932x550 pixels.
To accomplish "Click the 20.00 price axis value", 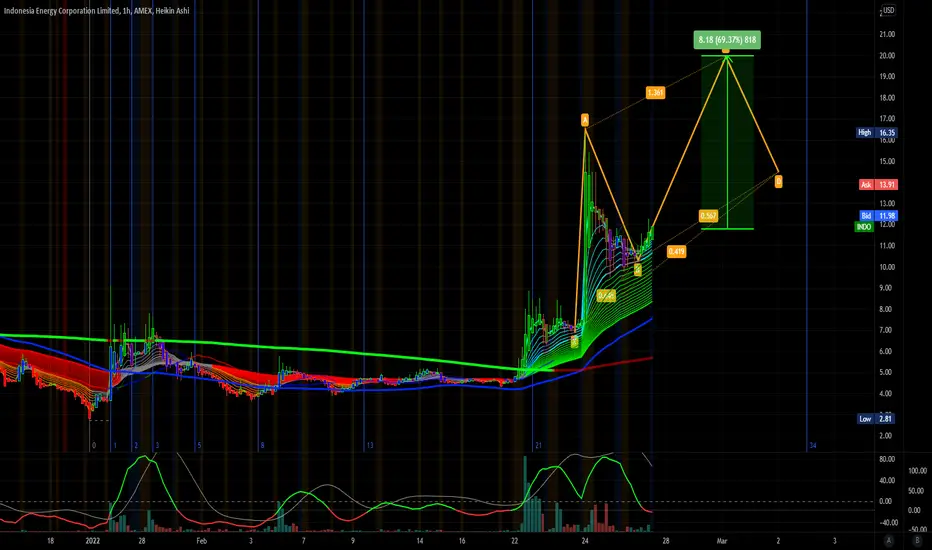I will tap(887, 55).
